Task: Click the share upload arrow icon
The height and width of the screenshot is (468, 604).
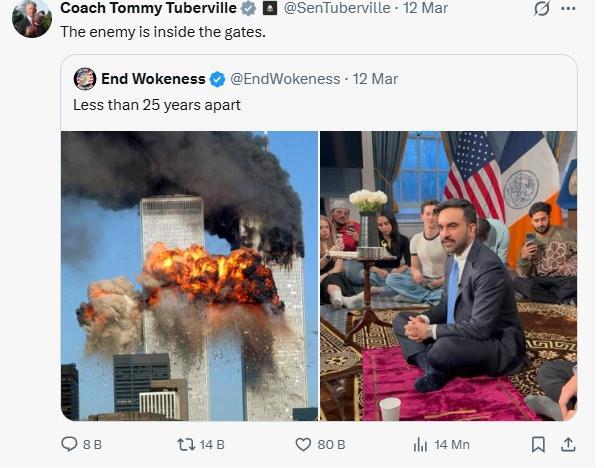Action: point(568,444)
